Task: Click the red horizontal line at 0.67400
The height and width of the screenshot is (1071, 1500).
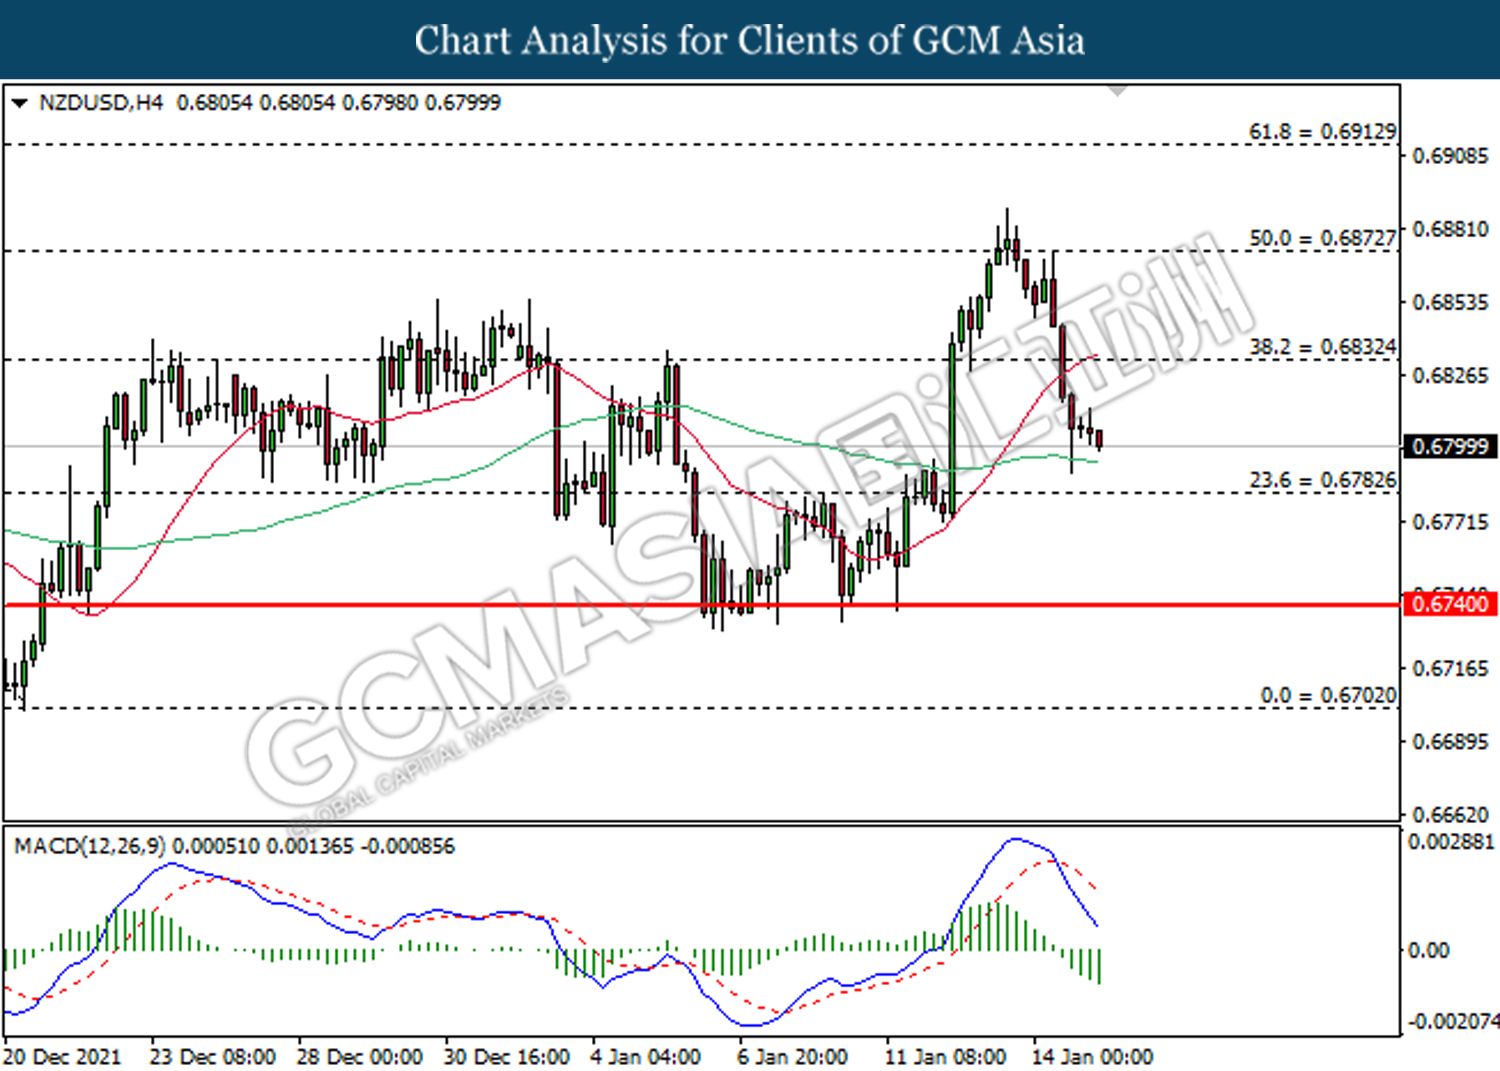Action: coord(702,605)
